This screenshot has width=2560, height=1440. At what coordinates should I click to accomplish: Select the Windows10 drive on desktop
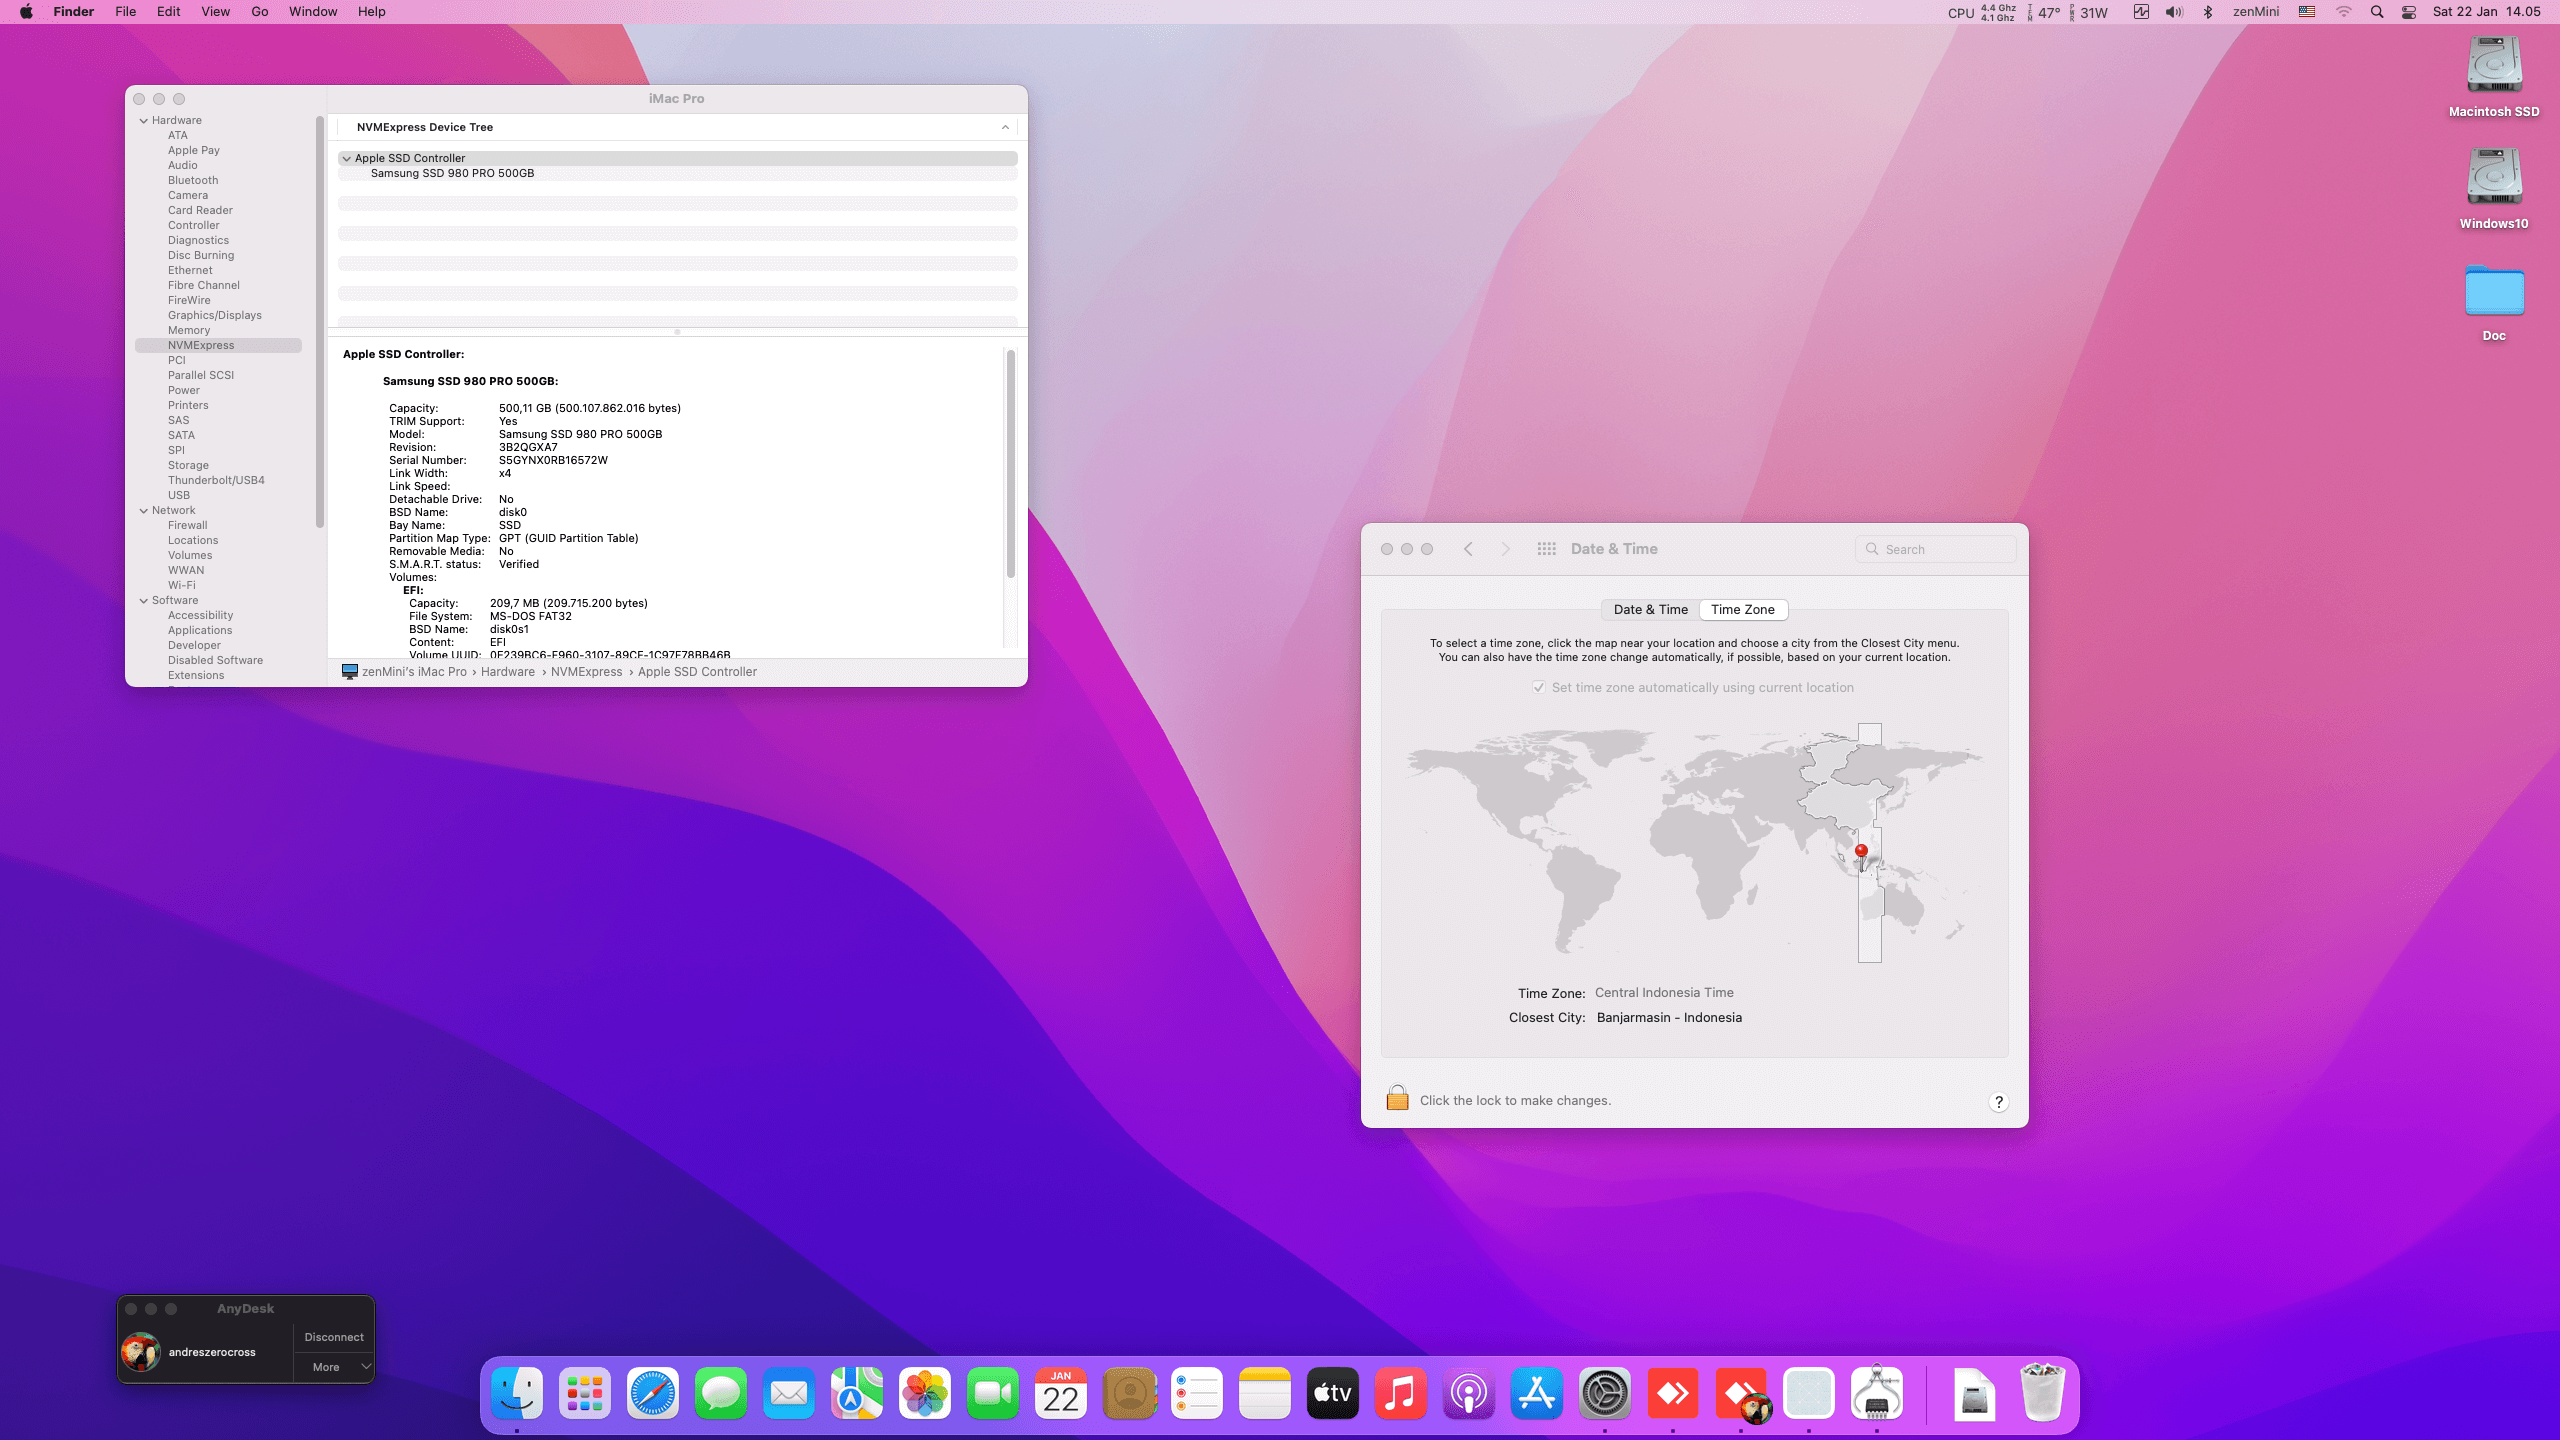click(x=2494, y=189)
